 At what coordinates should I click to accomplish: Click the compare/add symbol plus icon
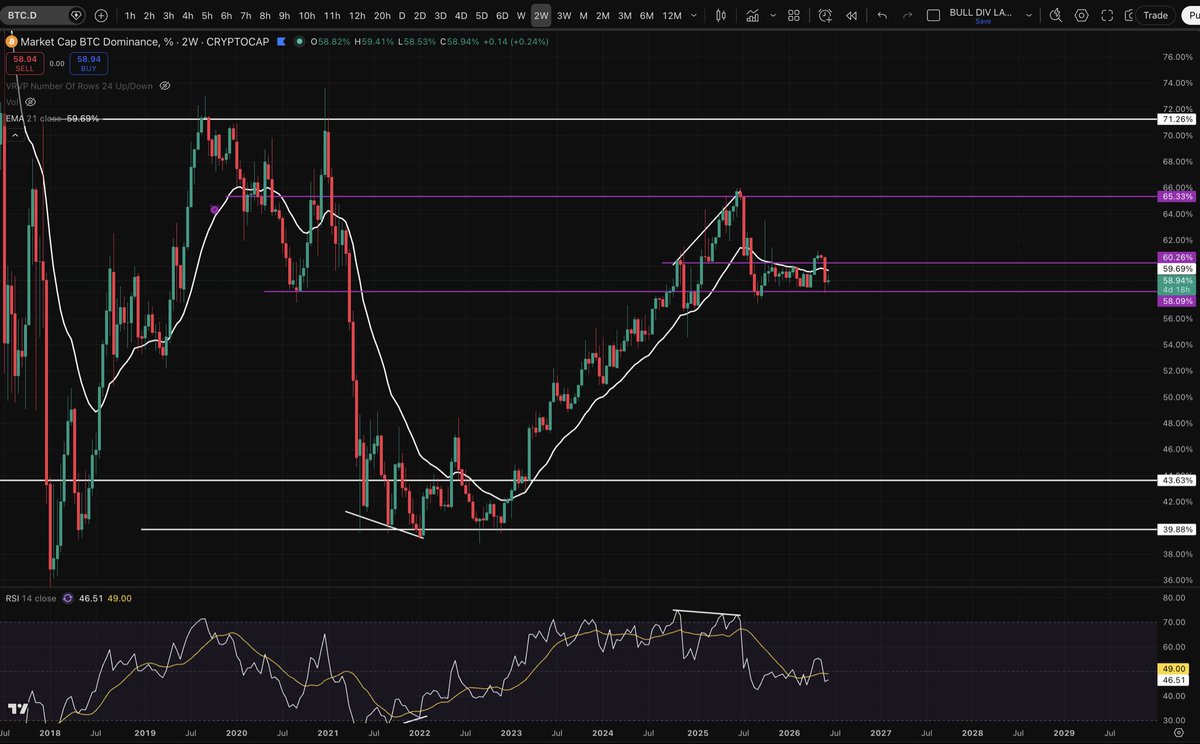pos(101,15)
